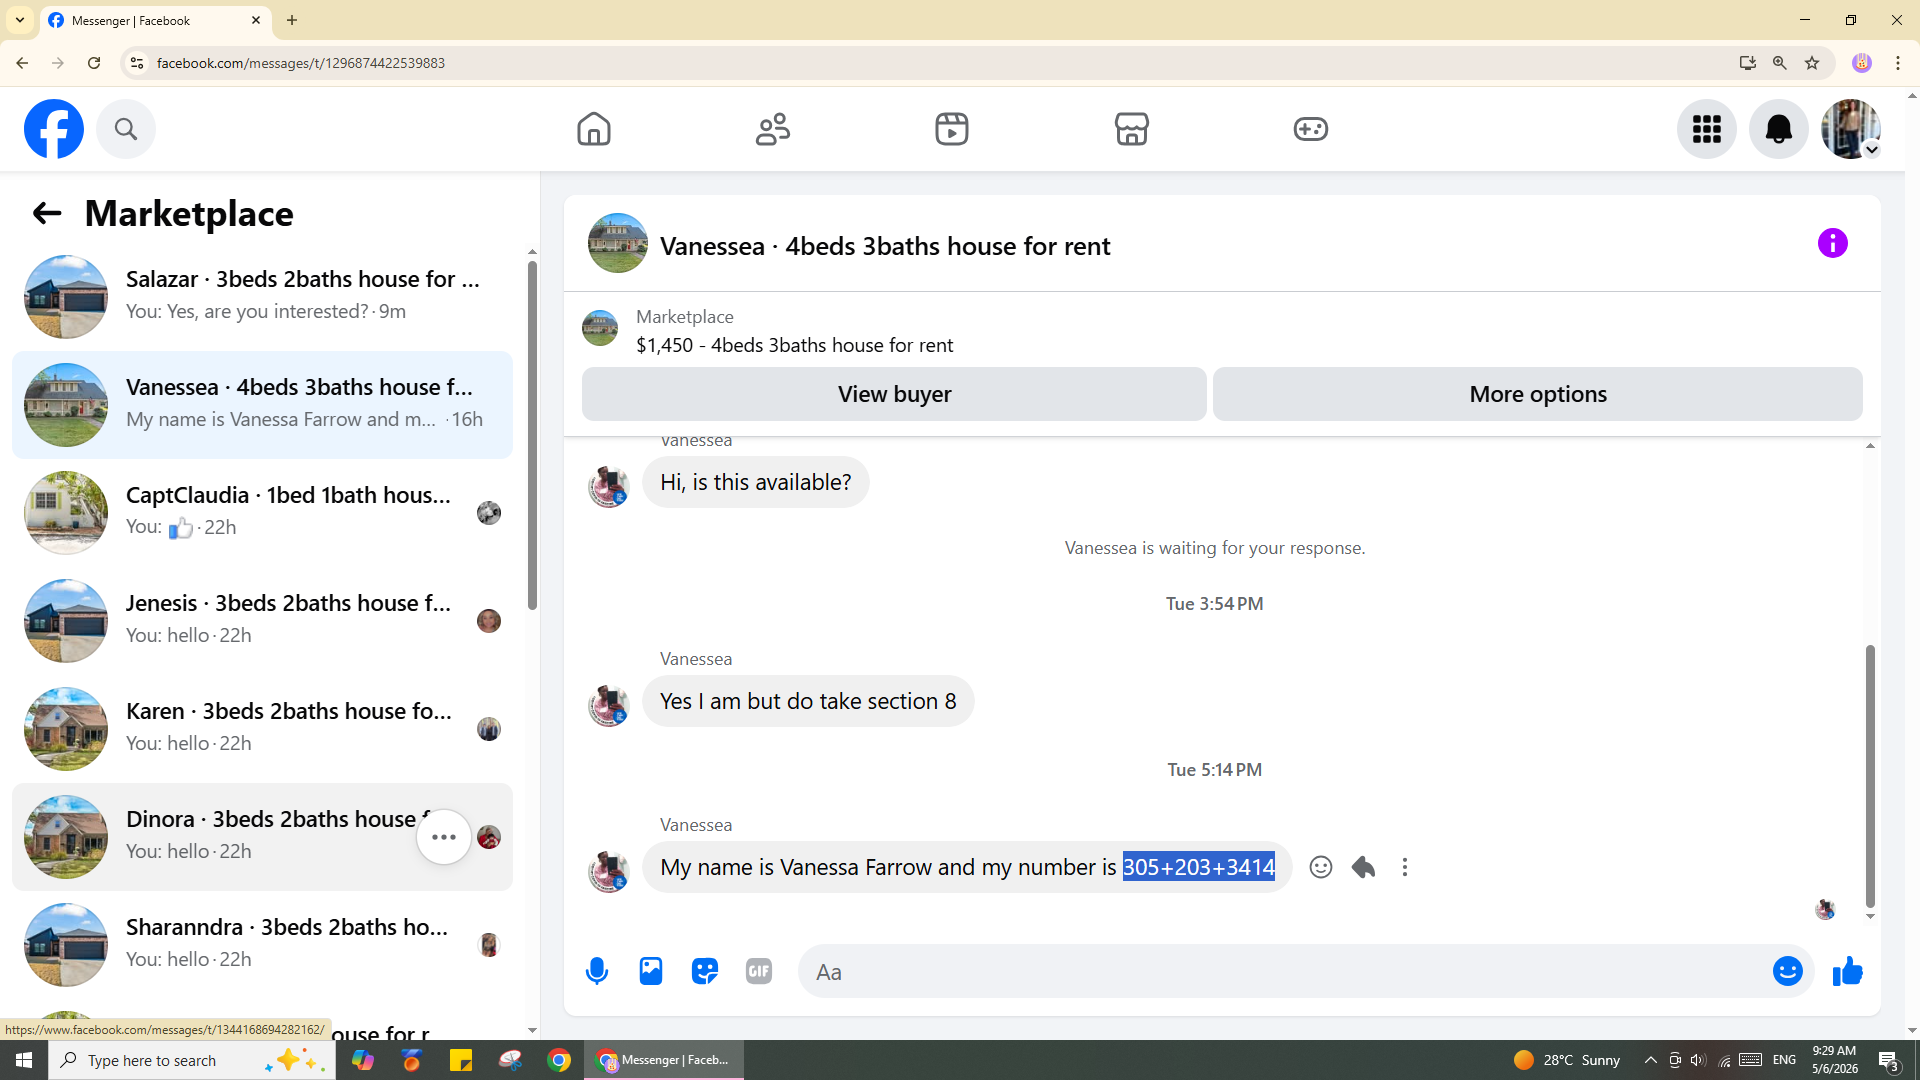Viewport: 1920px width, 1080px height.
Task: Select the Vanessea 4beds 3baths conversation
Action: pyautogui.click(x=262, y=405)
